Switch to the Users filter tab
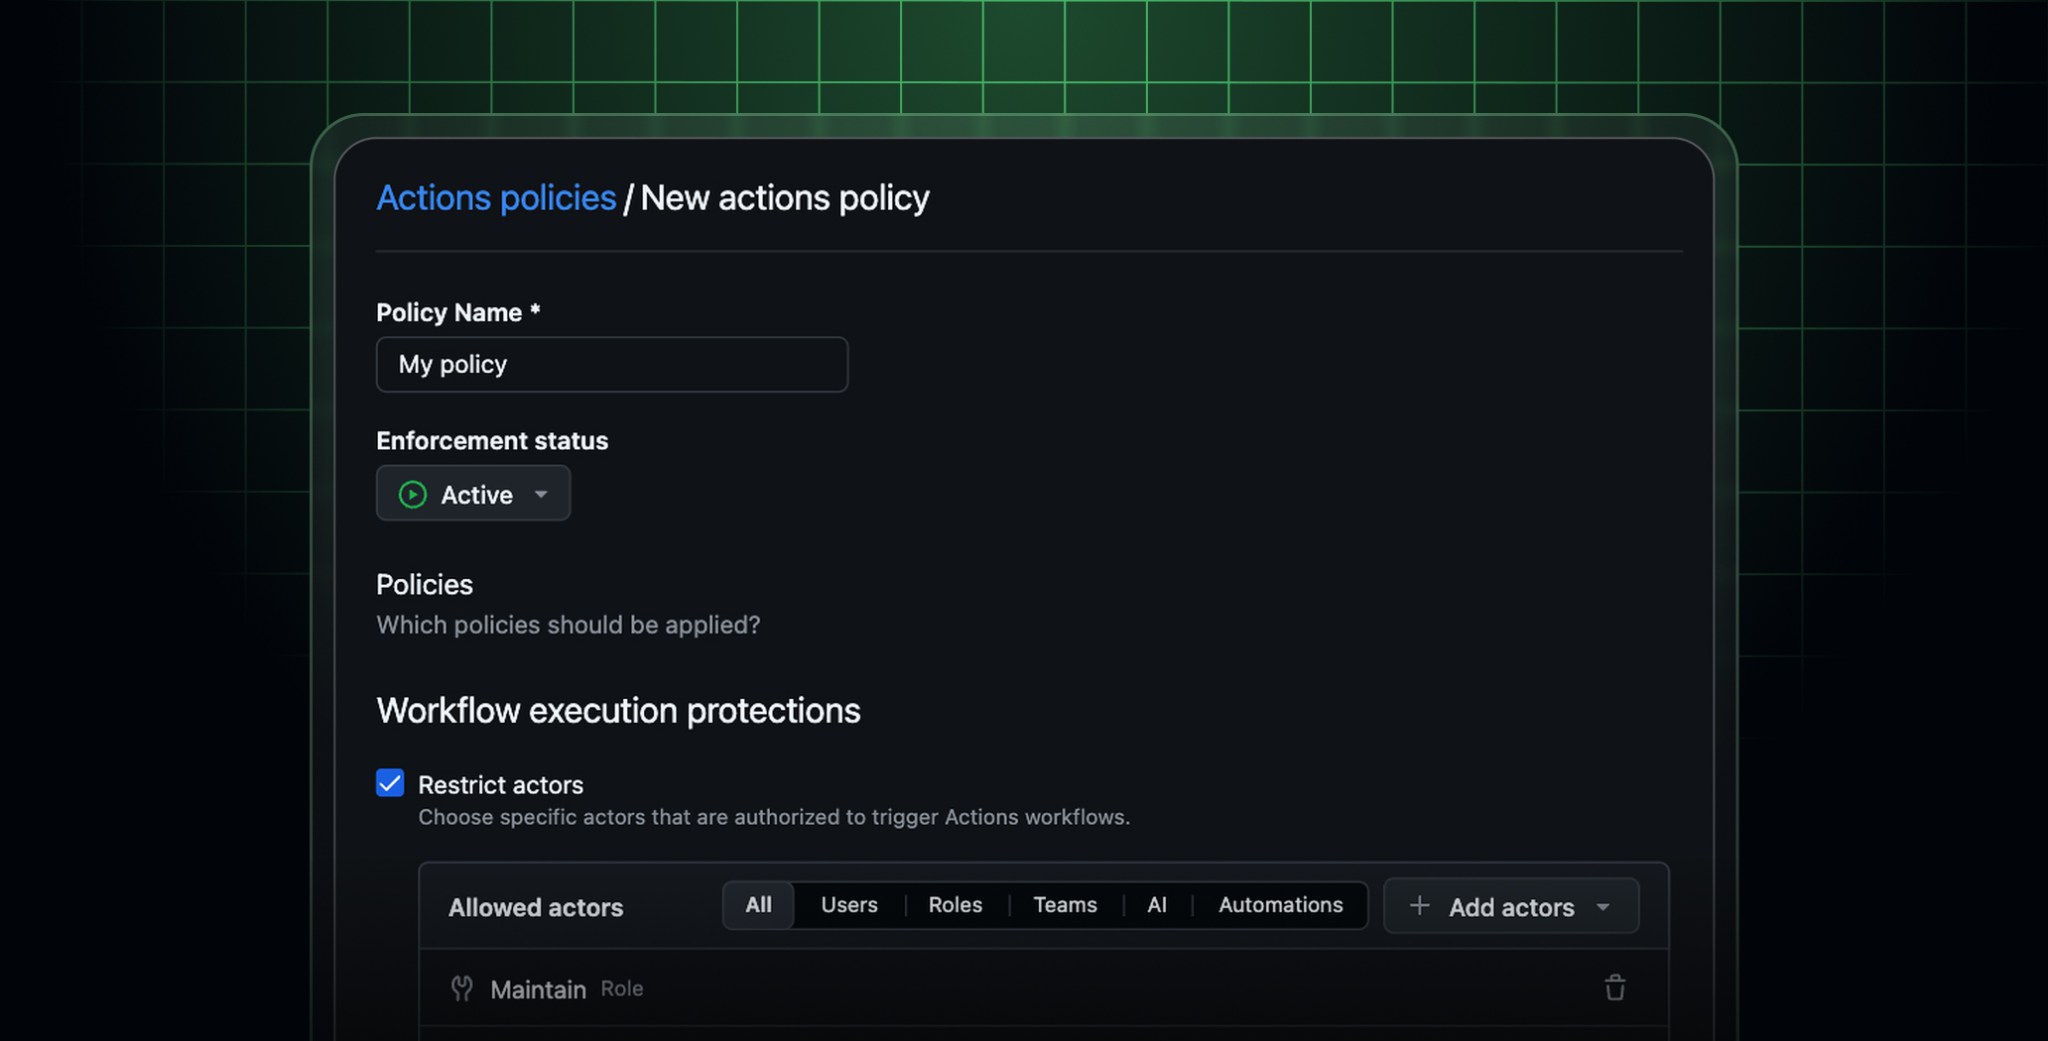Screen dimensions: 2048x1041 (849, 905)
